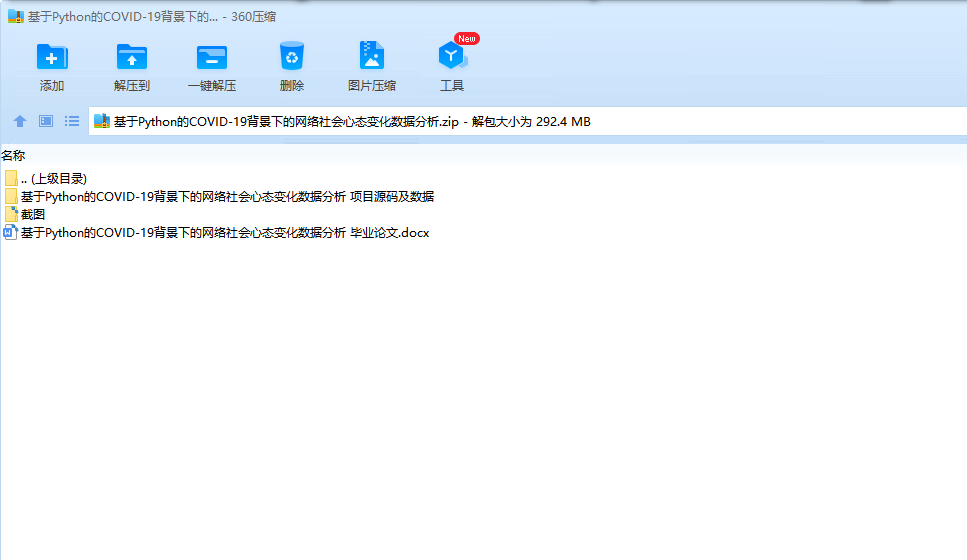Click the folder icon beside 项目源码及数据

pos(11,197)
